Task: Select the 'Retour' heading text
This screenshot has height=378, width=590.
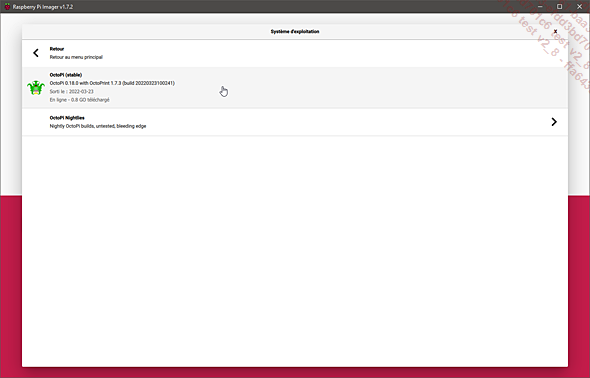Action: click(x=57, y=49)
